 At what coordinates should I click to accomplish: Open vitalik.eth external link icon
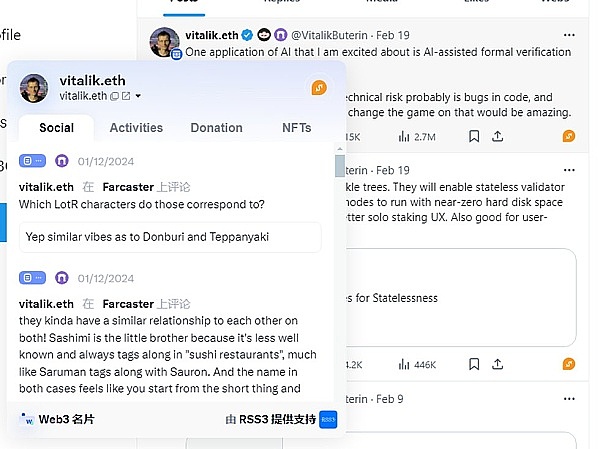tap(126, 96)
